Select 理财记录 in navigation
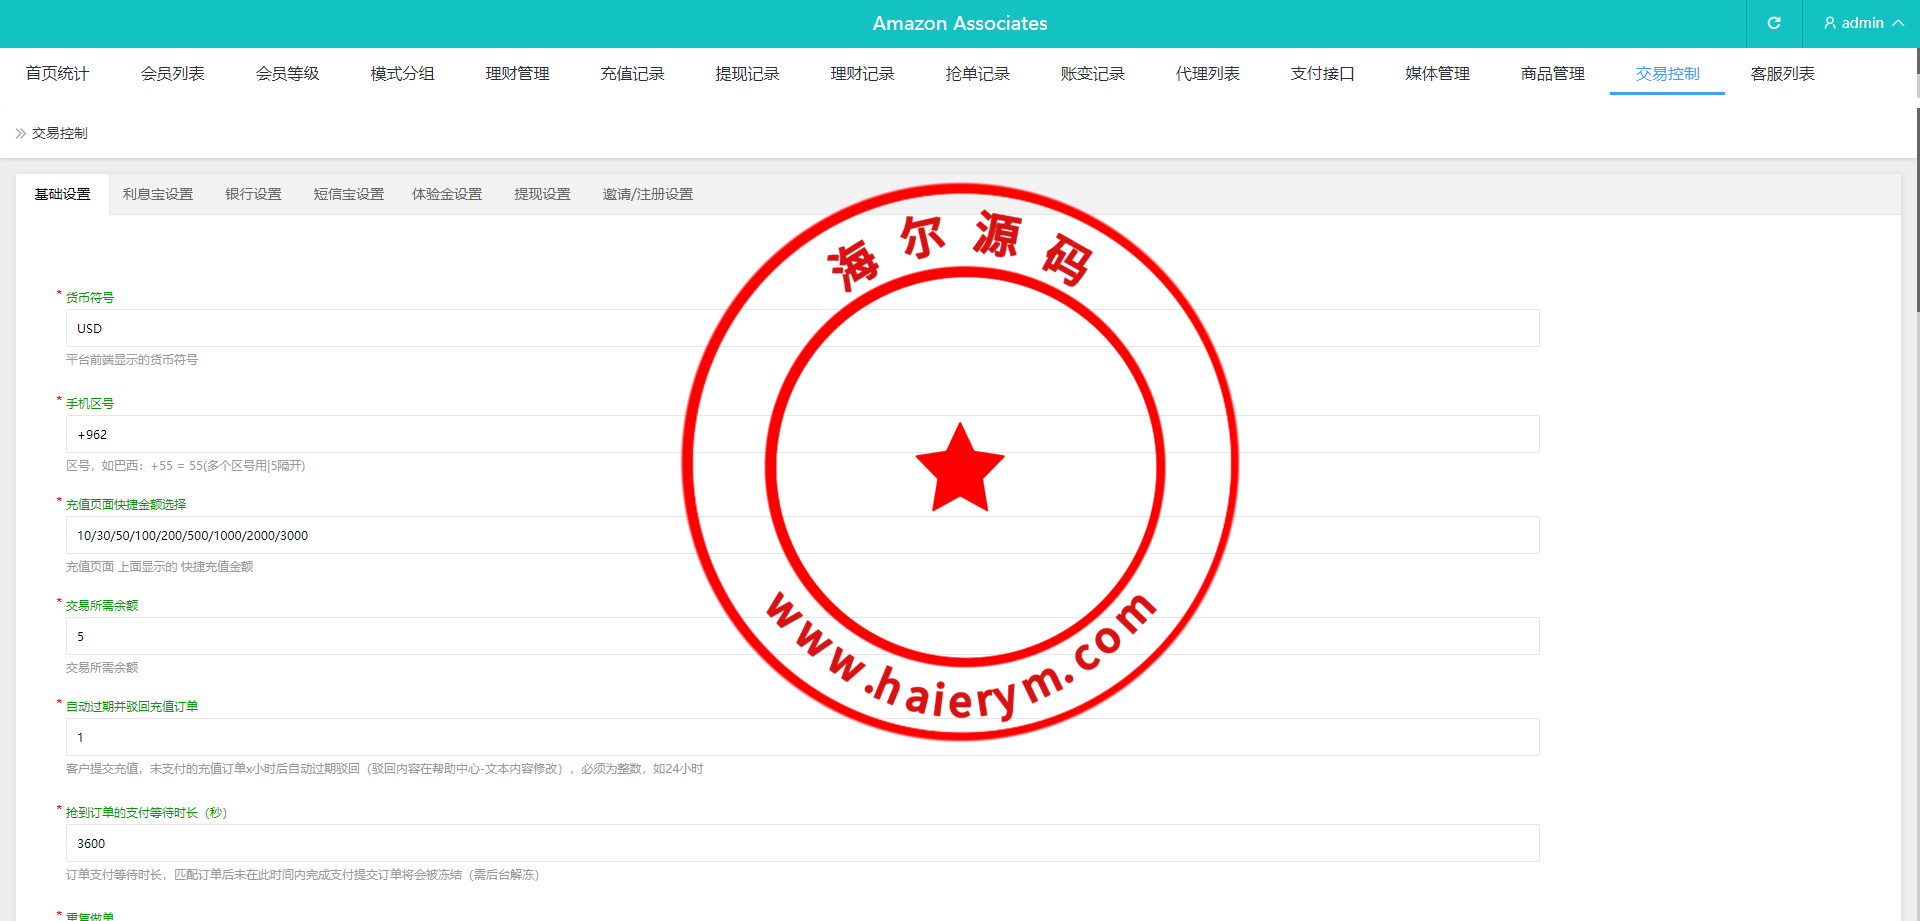1920x921 pixels. [x=862, y=73]
